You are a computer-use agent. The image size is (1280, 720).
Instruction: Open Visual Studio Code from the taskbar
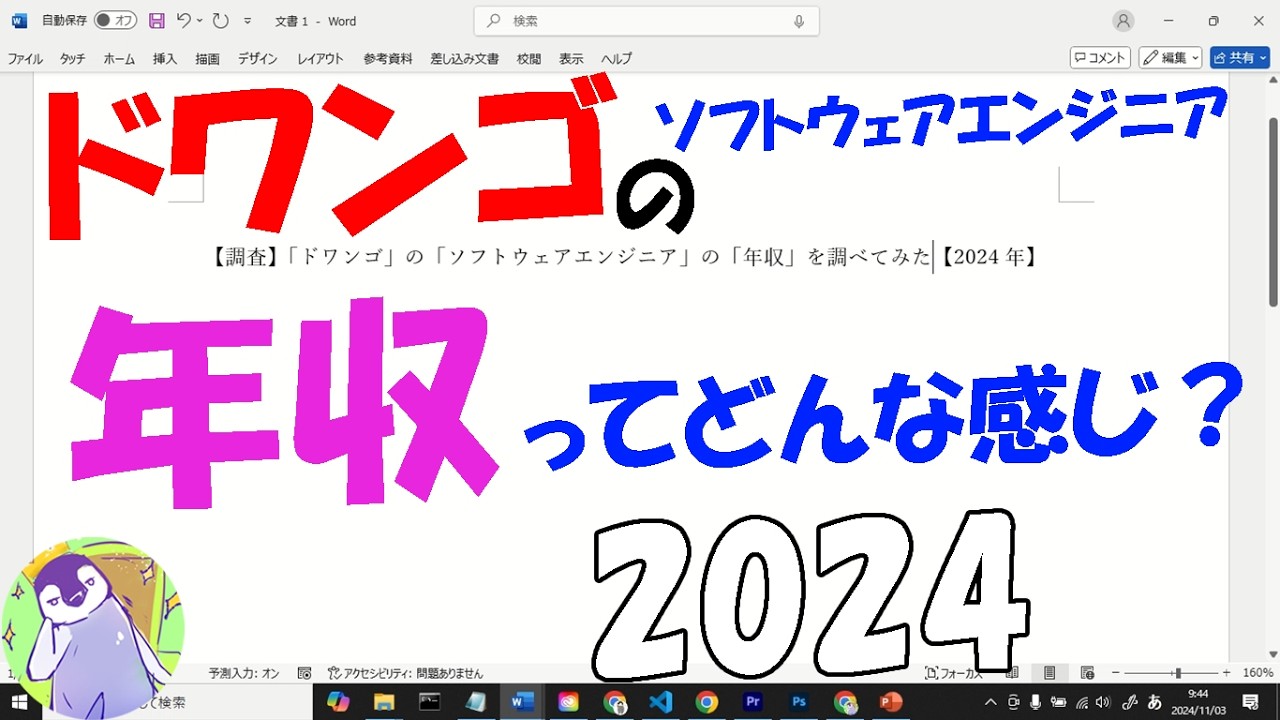(x=660, y=702)
